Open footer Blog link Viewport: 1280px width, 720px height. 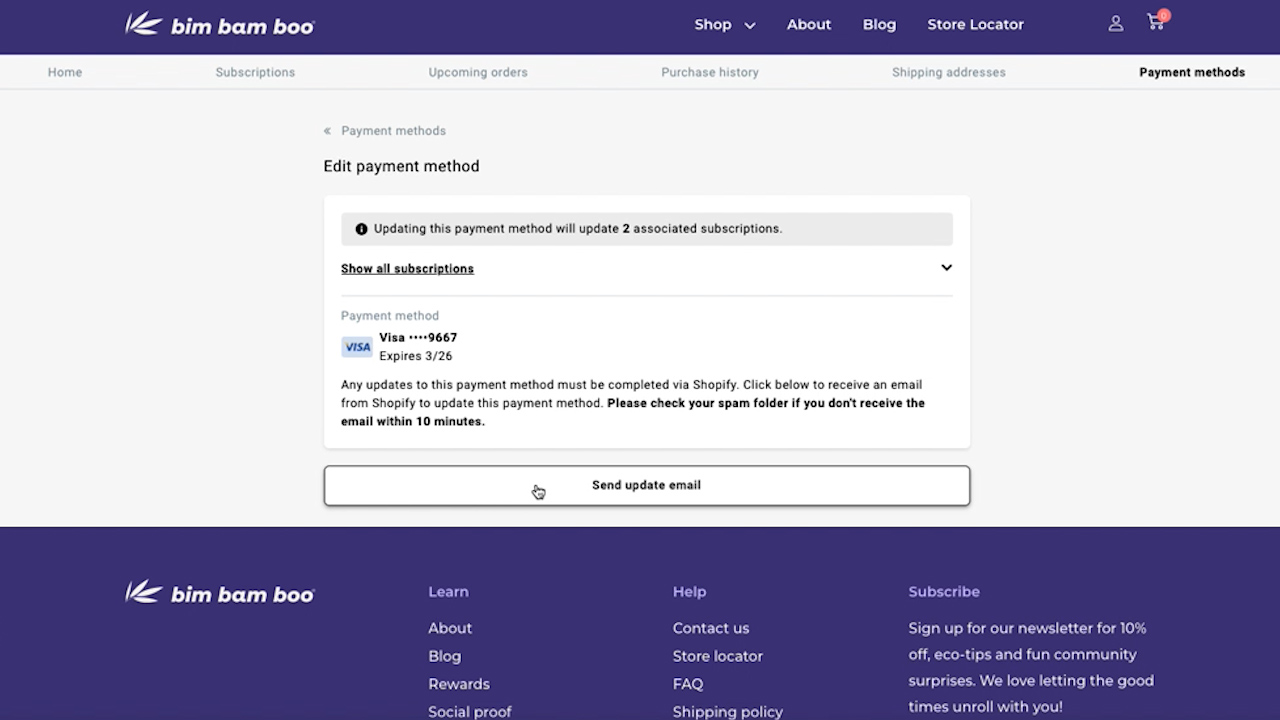(445, 656)
